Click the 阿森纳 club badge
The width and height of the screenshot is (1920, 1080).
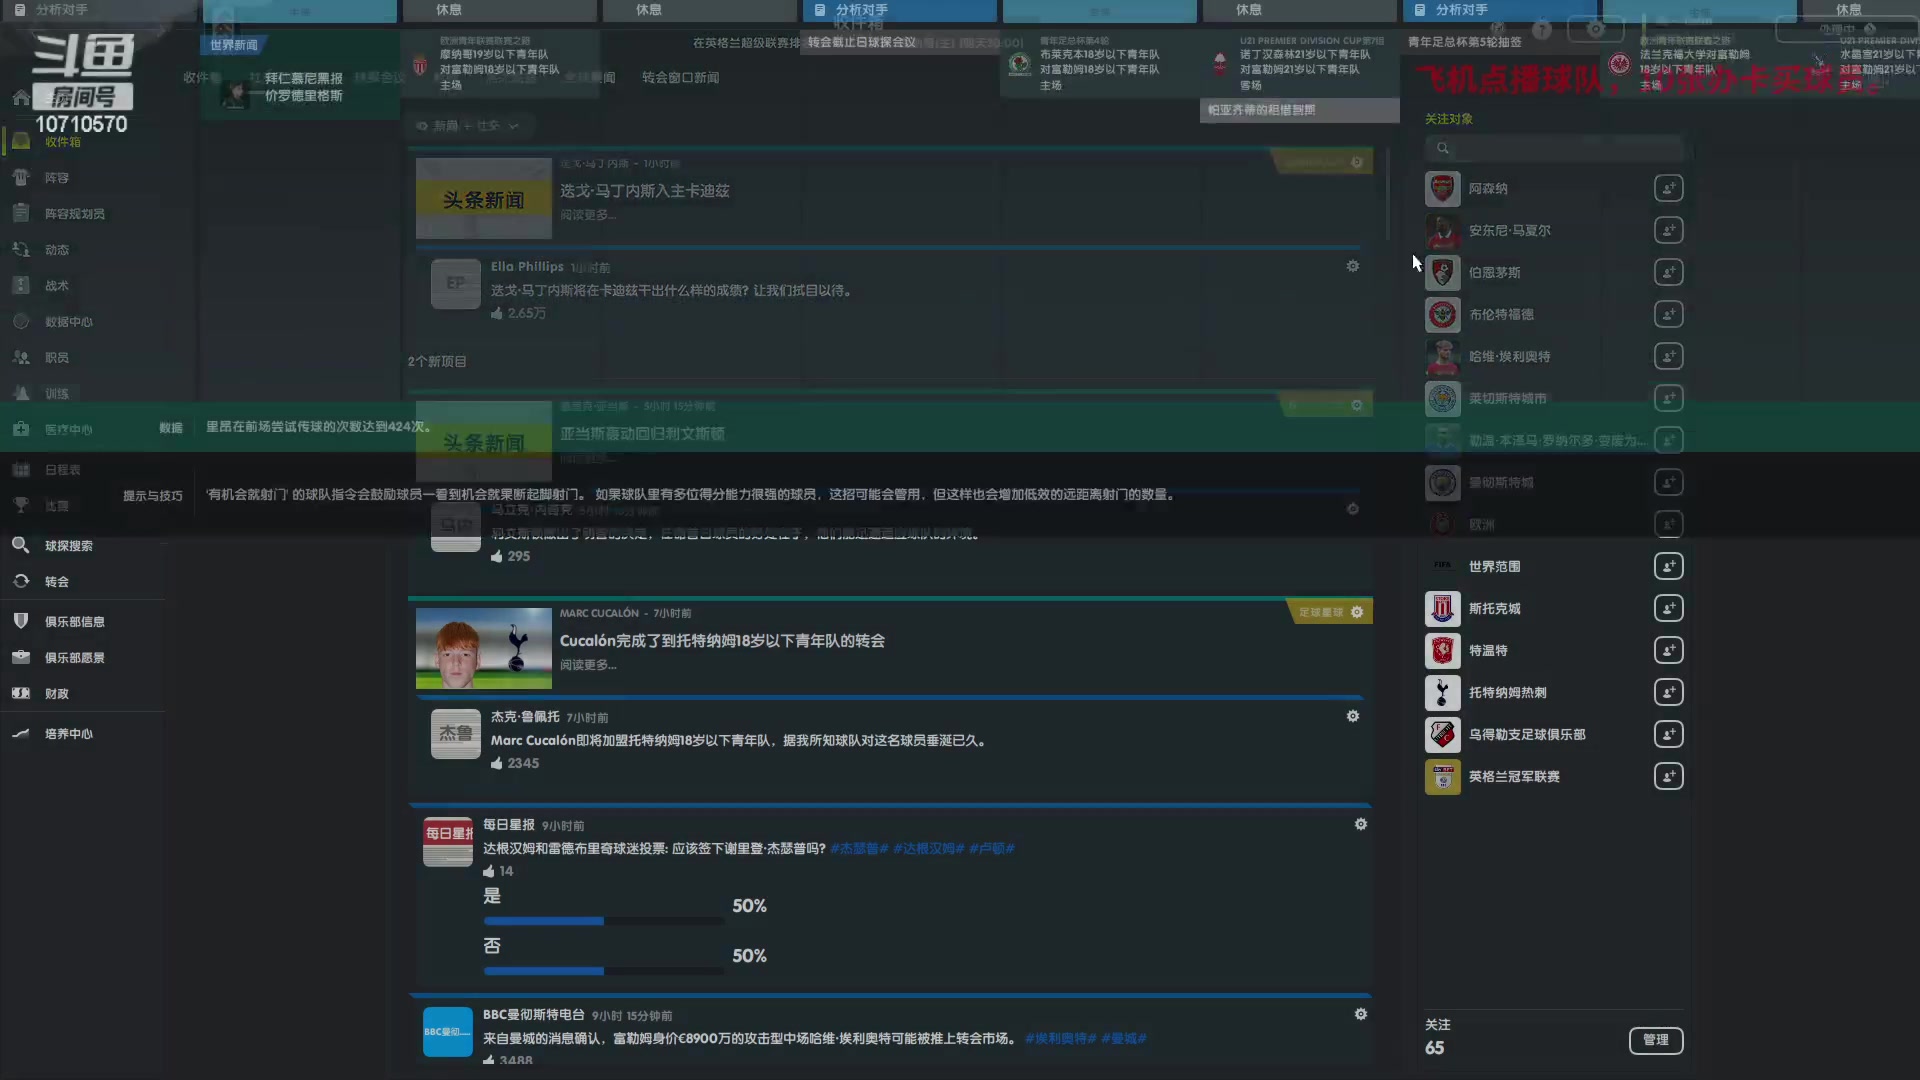pyautogui.click(x=1442, y=189)
